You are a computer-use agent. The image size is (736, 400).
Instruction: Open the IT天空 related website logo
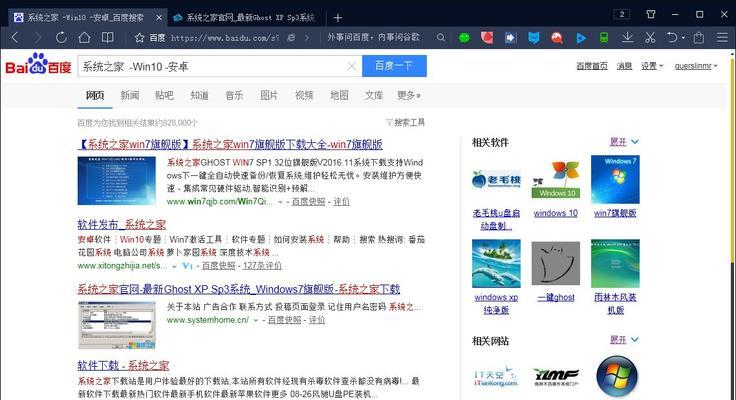[x=496, y=377]
